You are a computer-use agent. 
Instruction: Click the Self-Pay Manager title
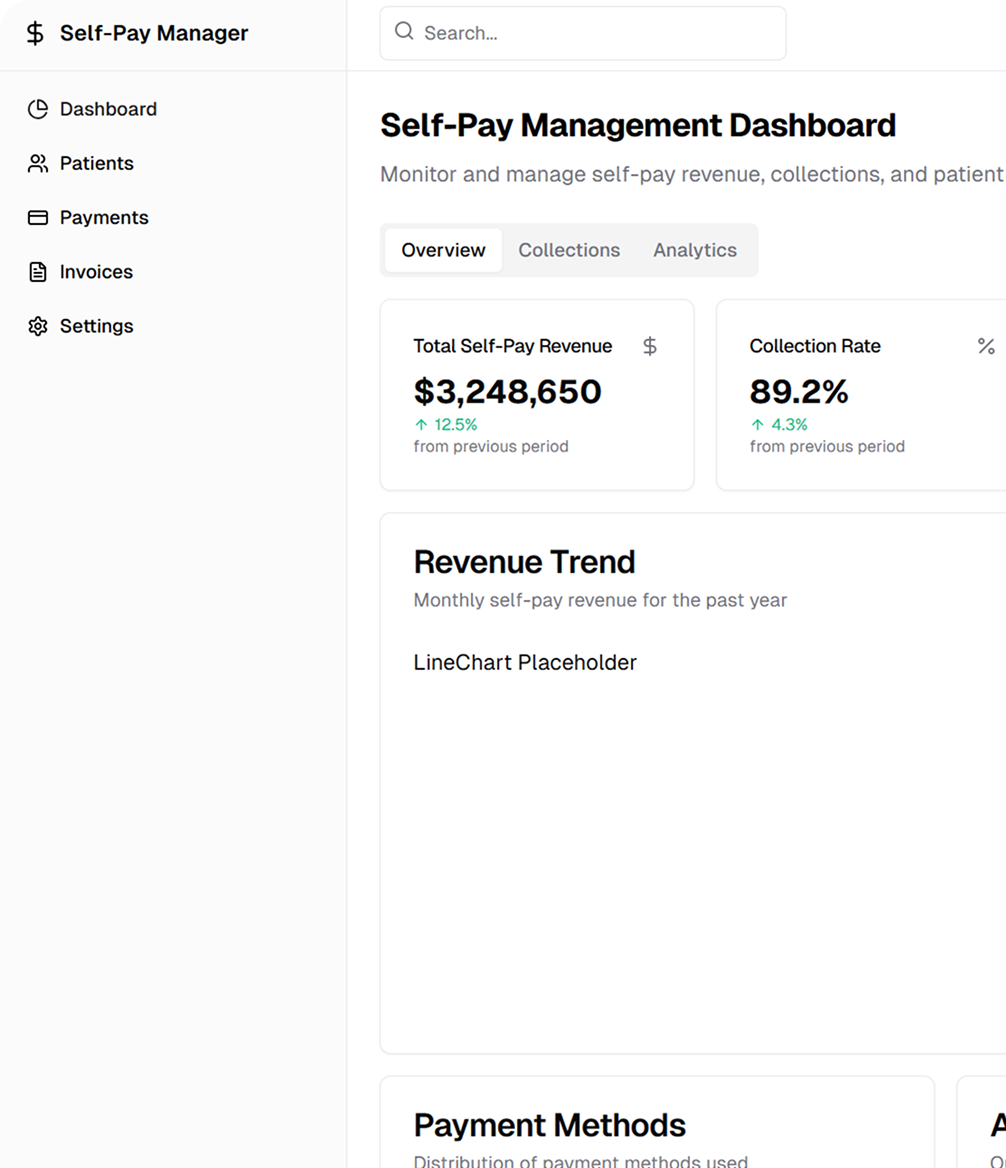point(154,33)
